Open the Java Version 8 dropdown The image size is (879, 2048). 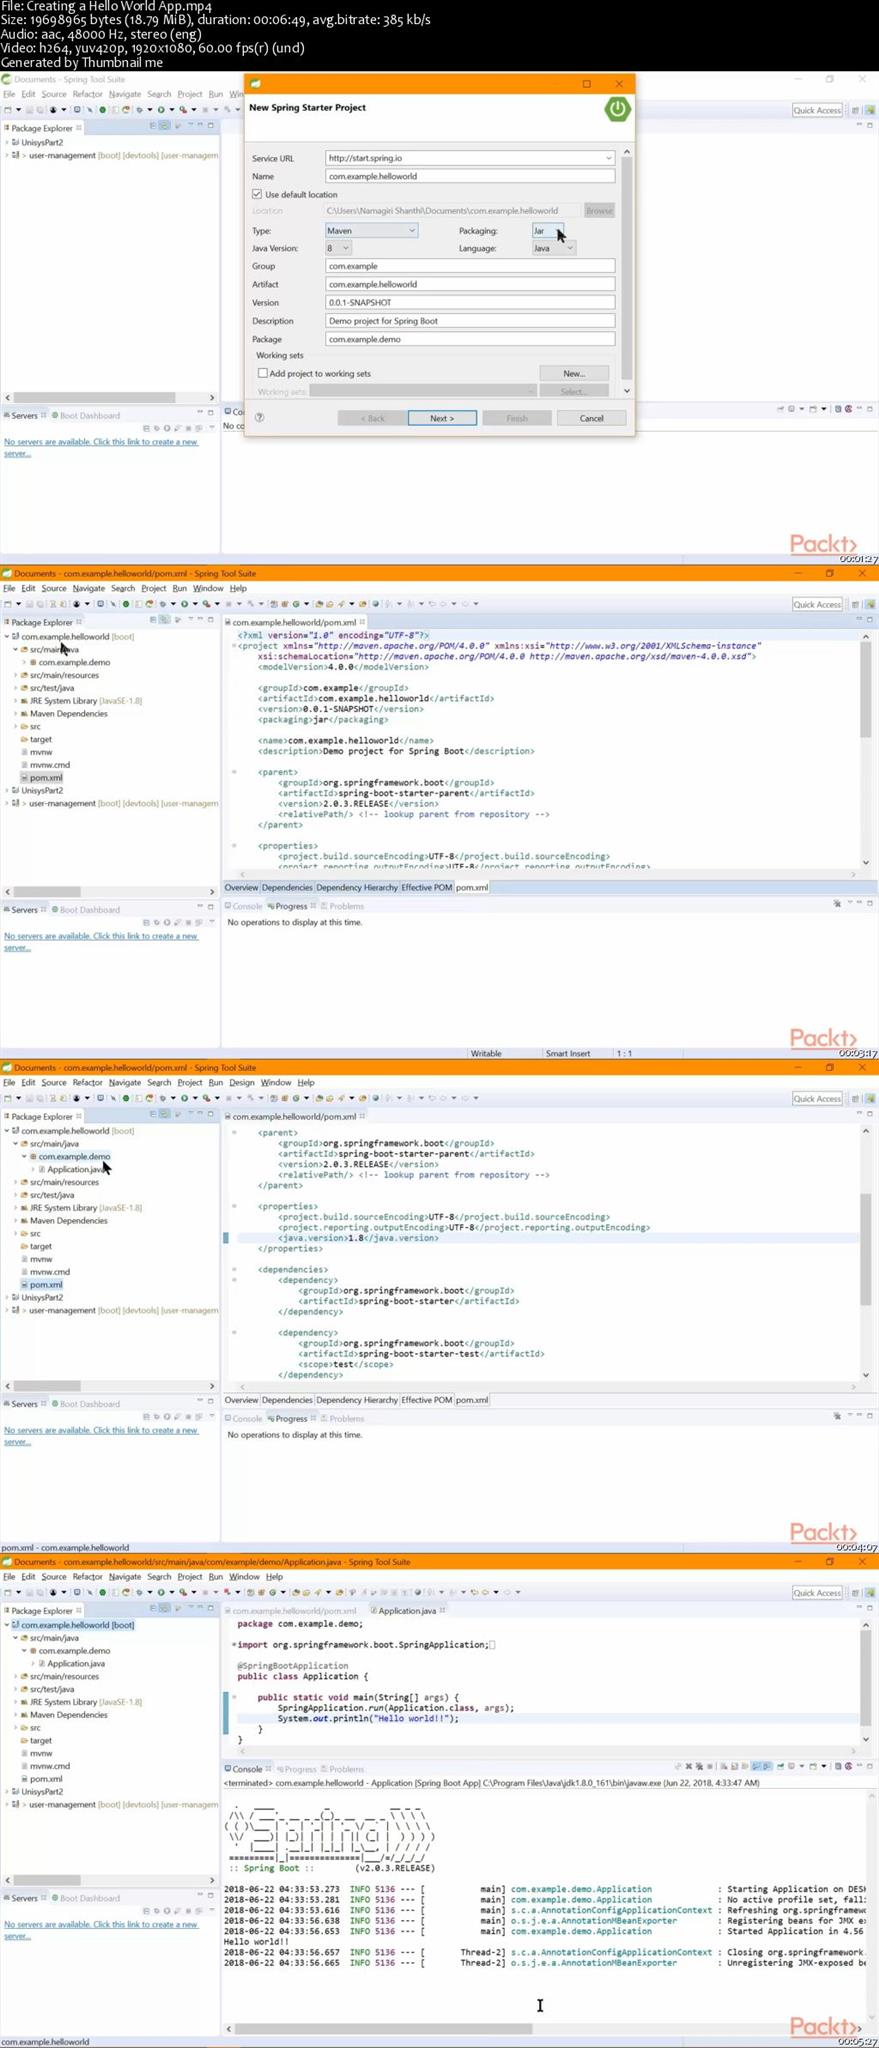point(338,248)
